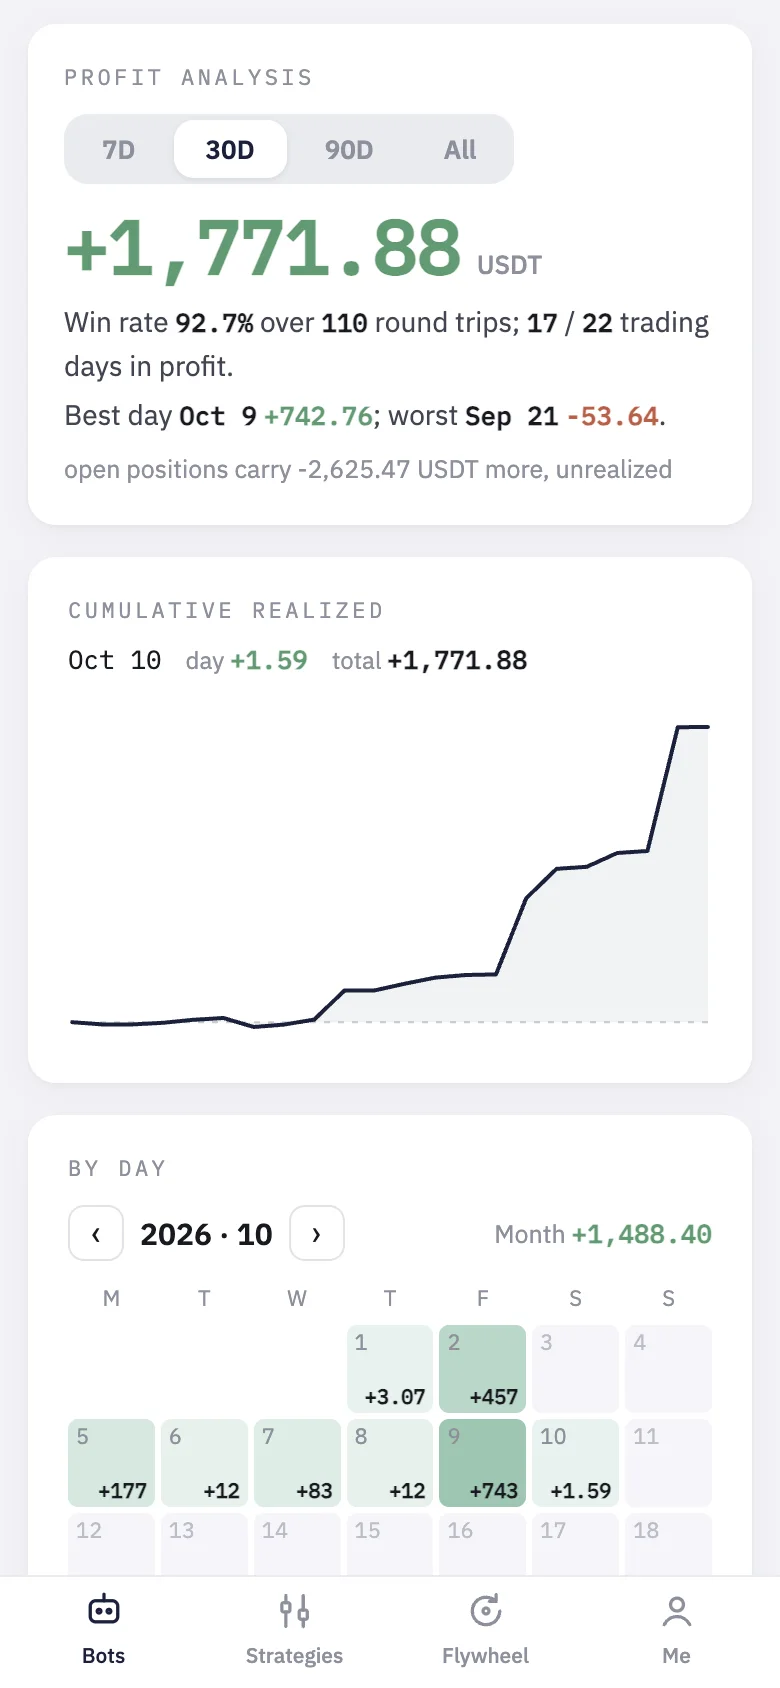Open the Bots tab icon
780x1688 pixels.
tap(104, 1611)
